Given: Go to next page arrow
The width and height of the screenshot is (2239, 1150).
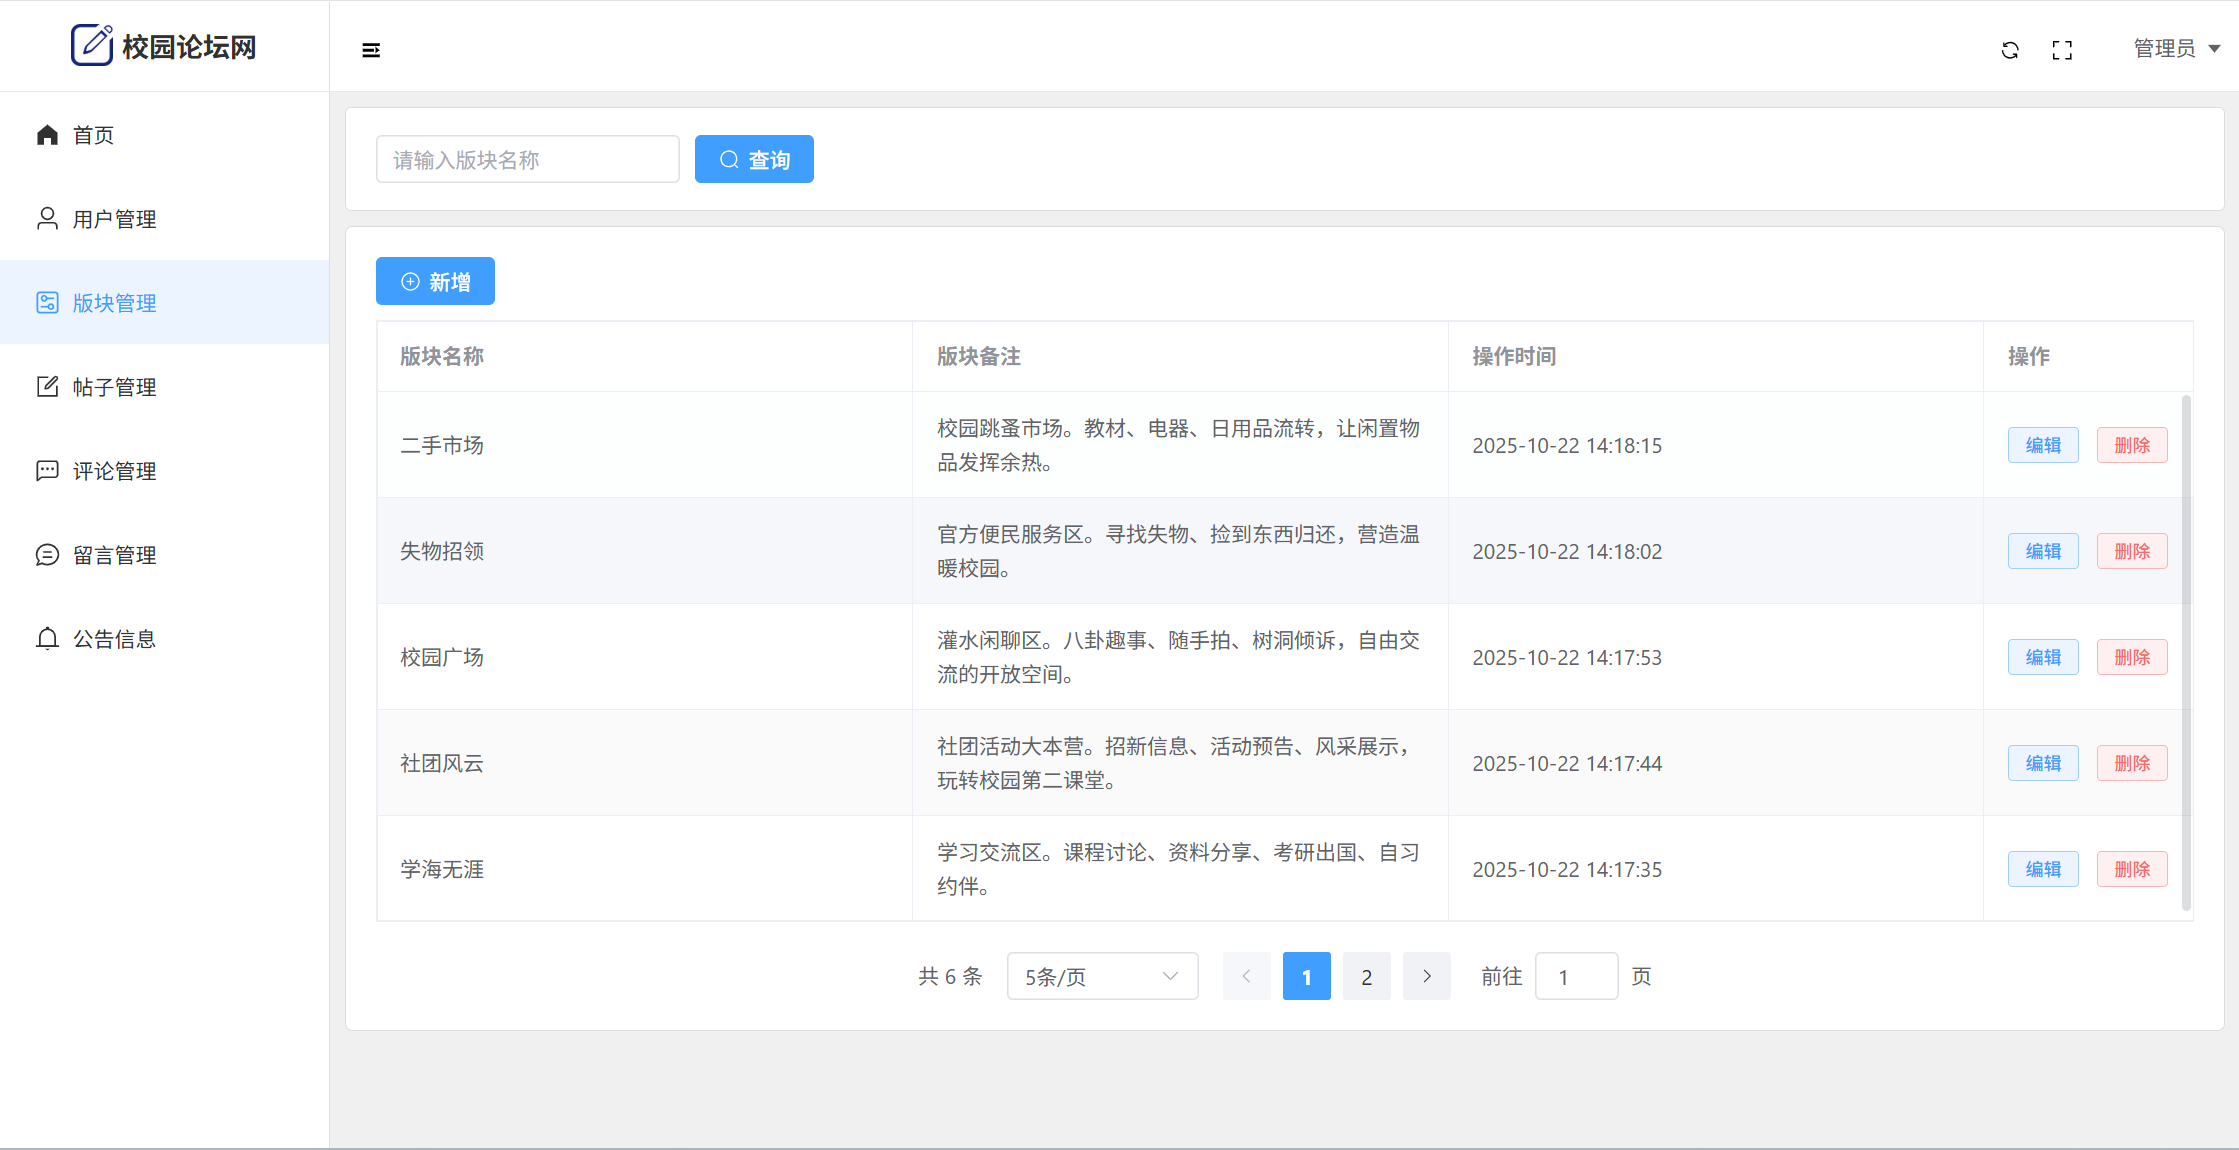Looking at the screenshot, I should click(1426, 976).
